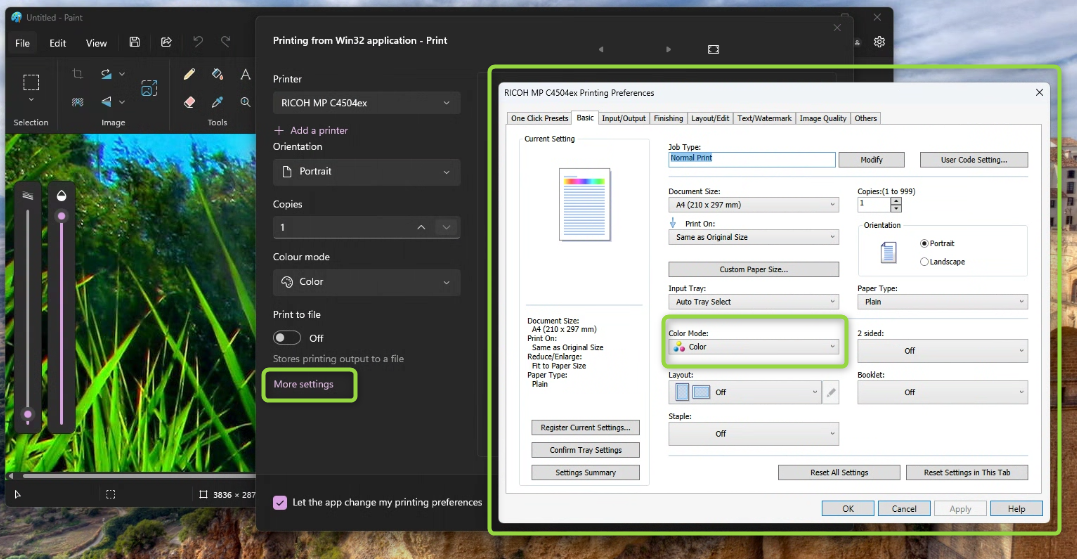The height and width of the screenshot is (559, 1077).
Task: Open the Booklet dropdown
Action: coord(942,392)
